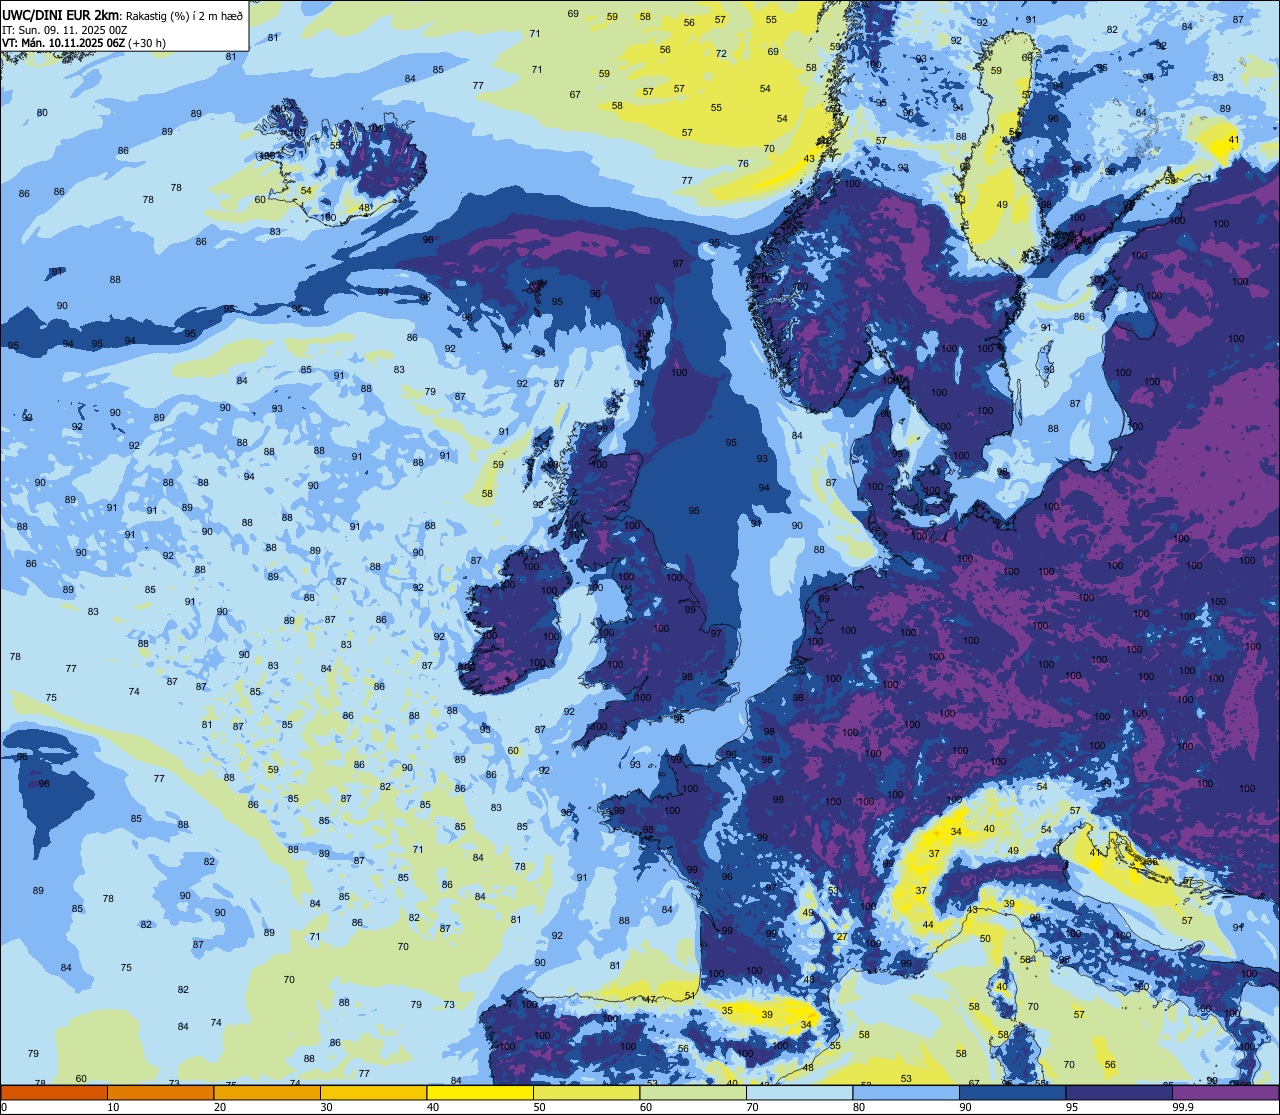Click the 90–95 dark blue legend segment
This screenshot has height=1115, width=1280.
pos(1012,1093)
